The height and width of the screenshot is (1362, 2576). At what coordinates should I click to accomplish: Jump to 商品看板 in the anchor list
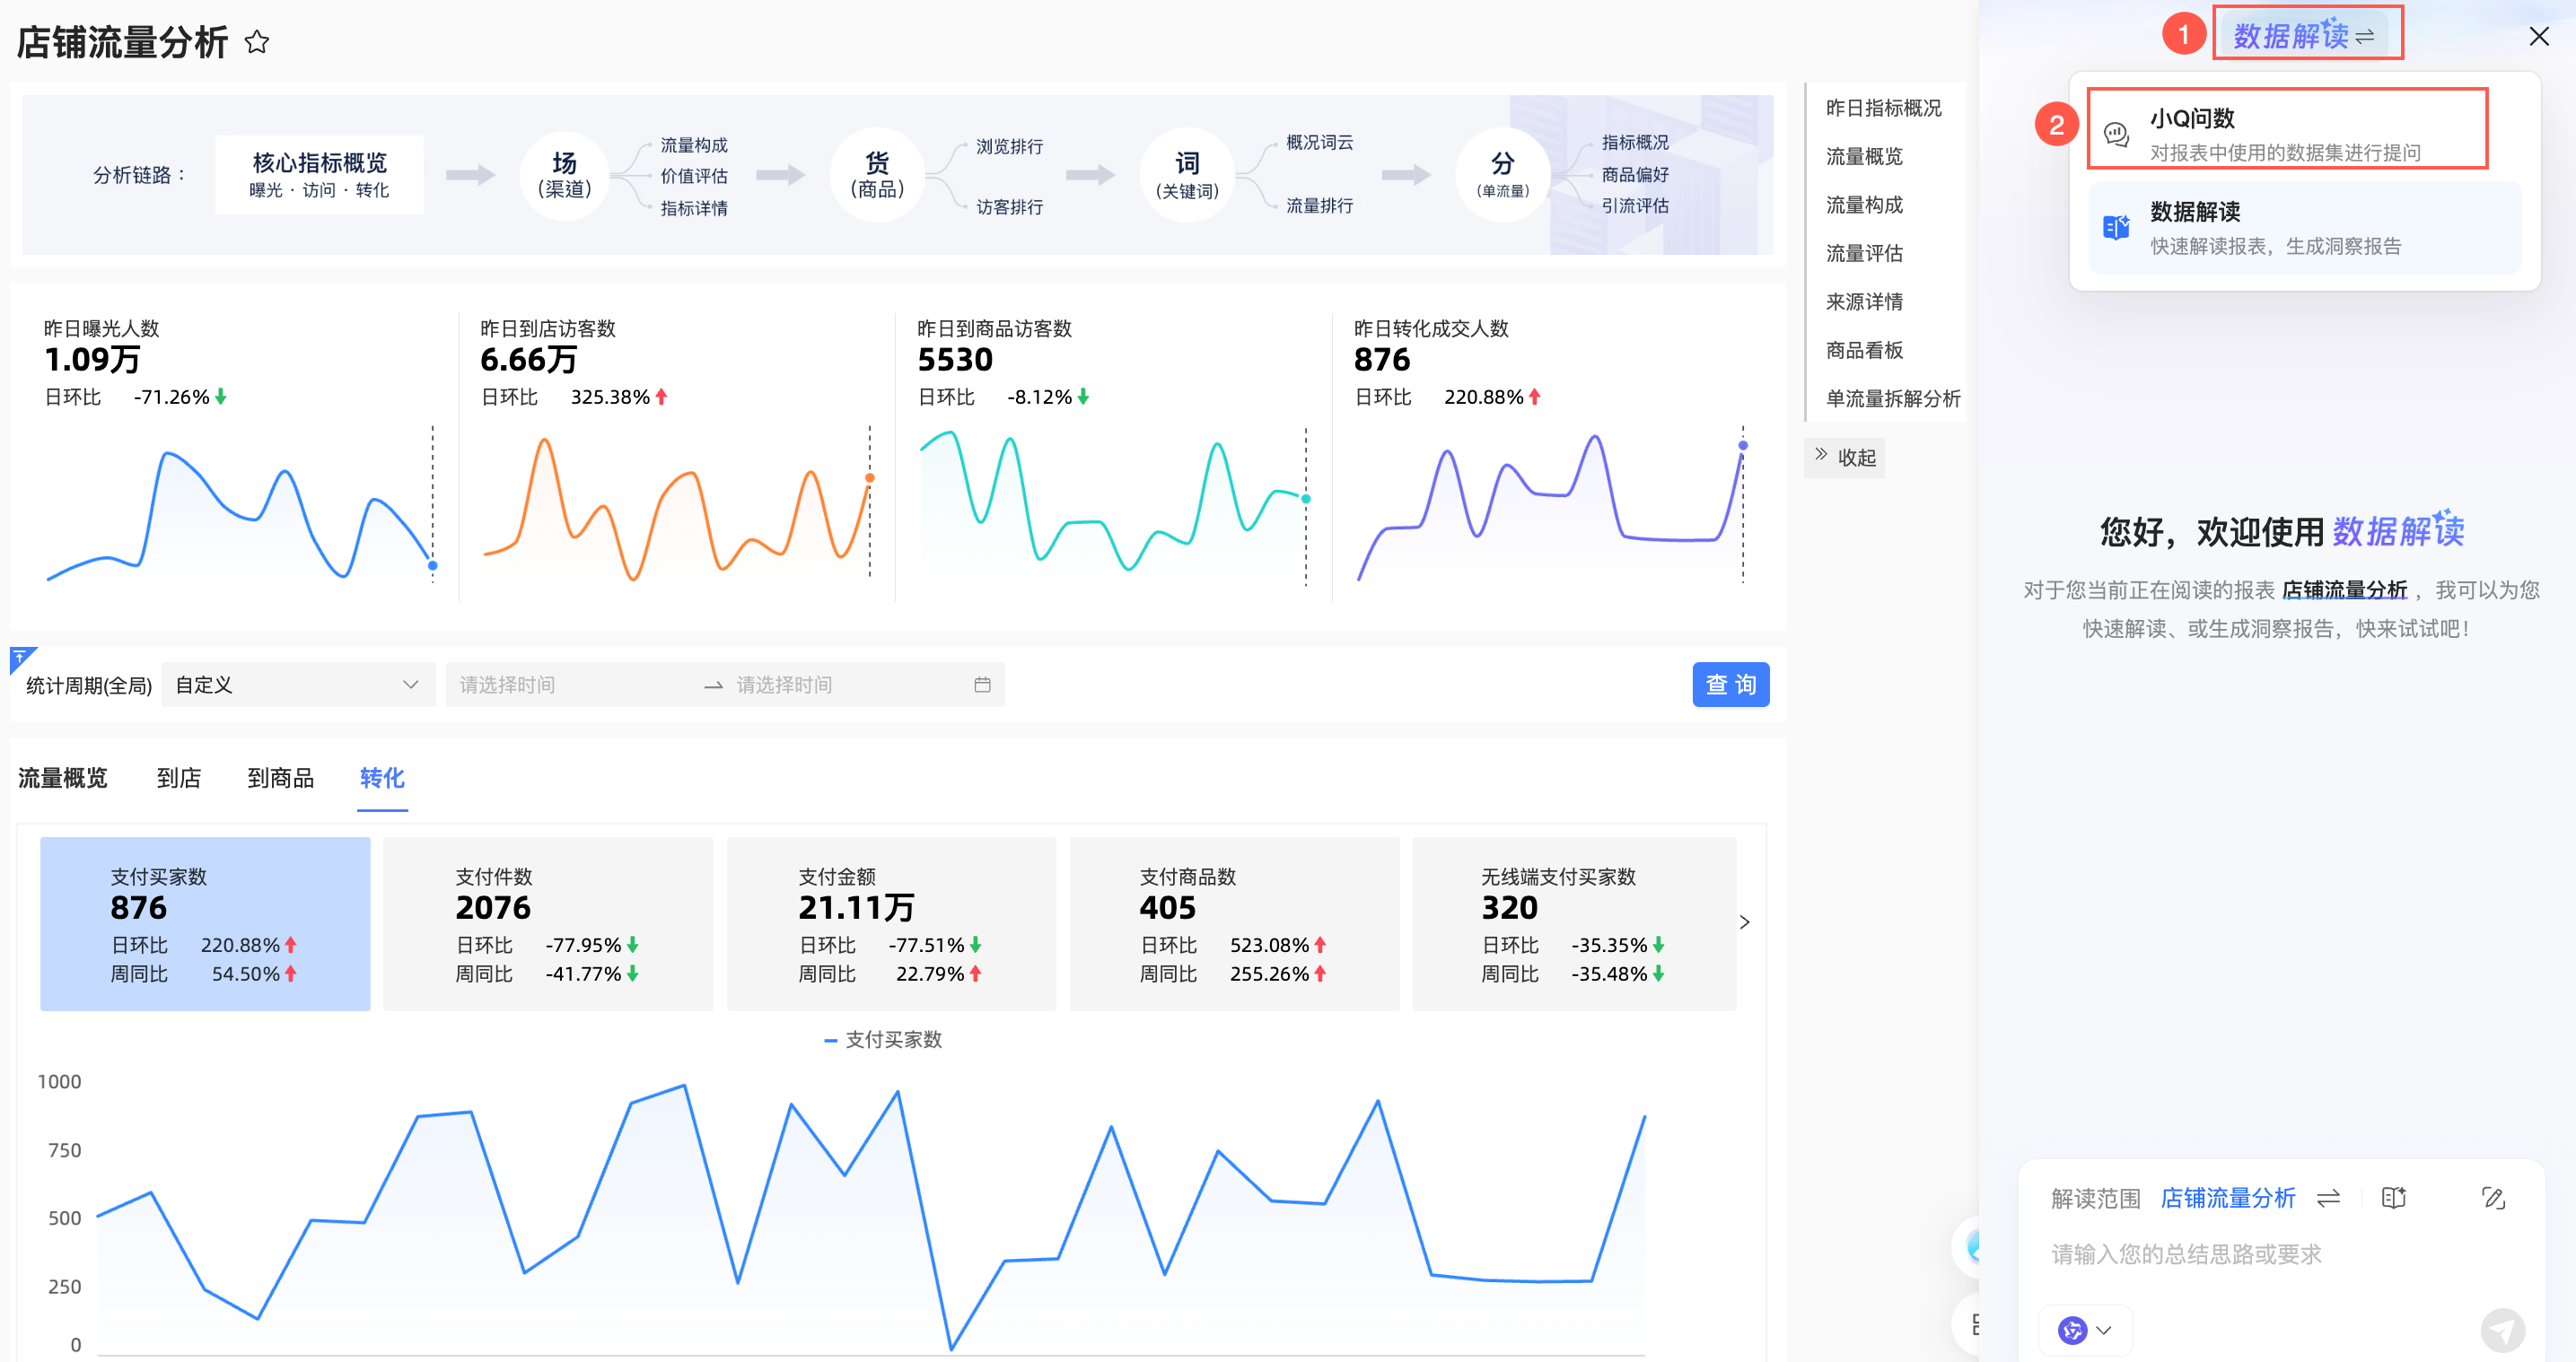click(1864, 350)
